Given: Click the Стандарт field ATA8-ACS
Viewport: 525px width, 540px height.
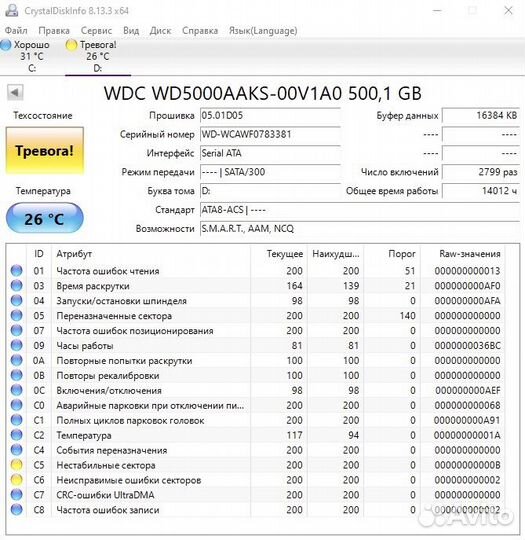Looking at the screenshot, I should coord(360,210).
